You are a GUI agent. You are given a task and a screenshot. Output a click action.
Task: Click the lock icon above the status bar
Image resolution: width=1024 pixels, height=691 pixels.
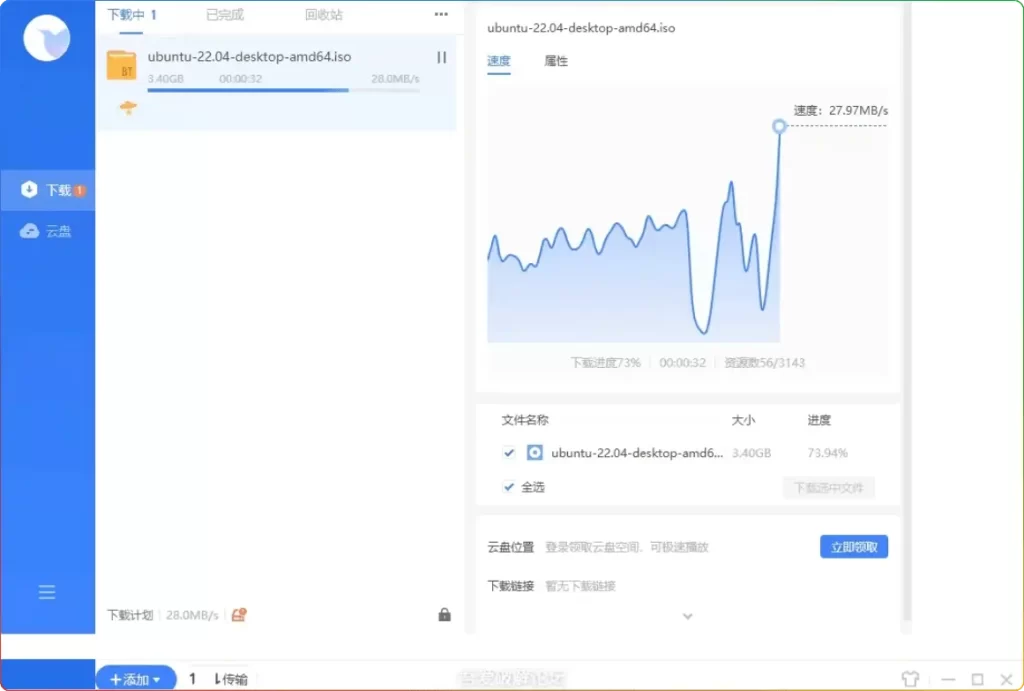point(444,614)
